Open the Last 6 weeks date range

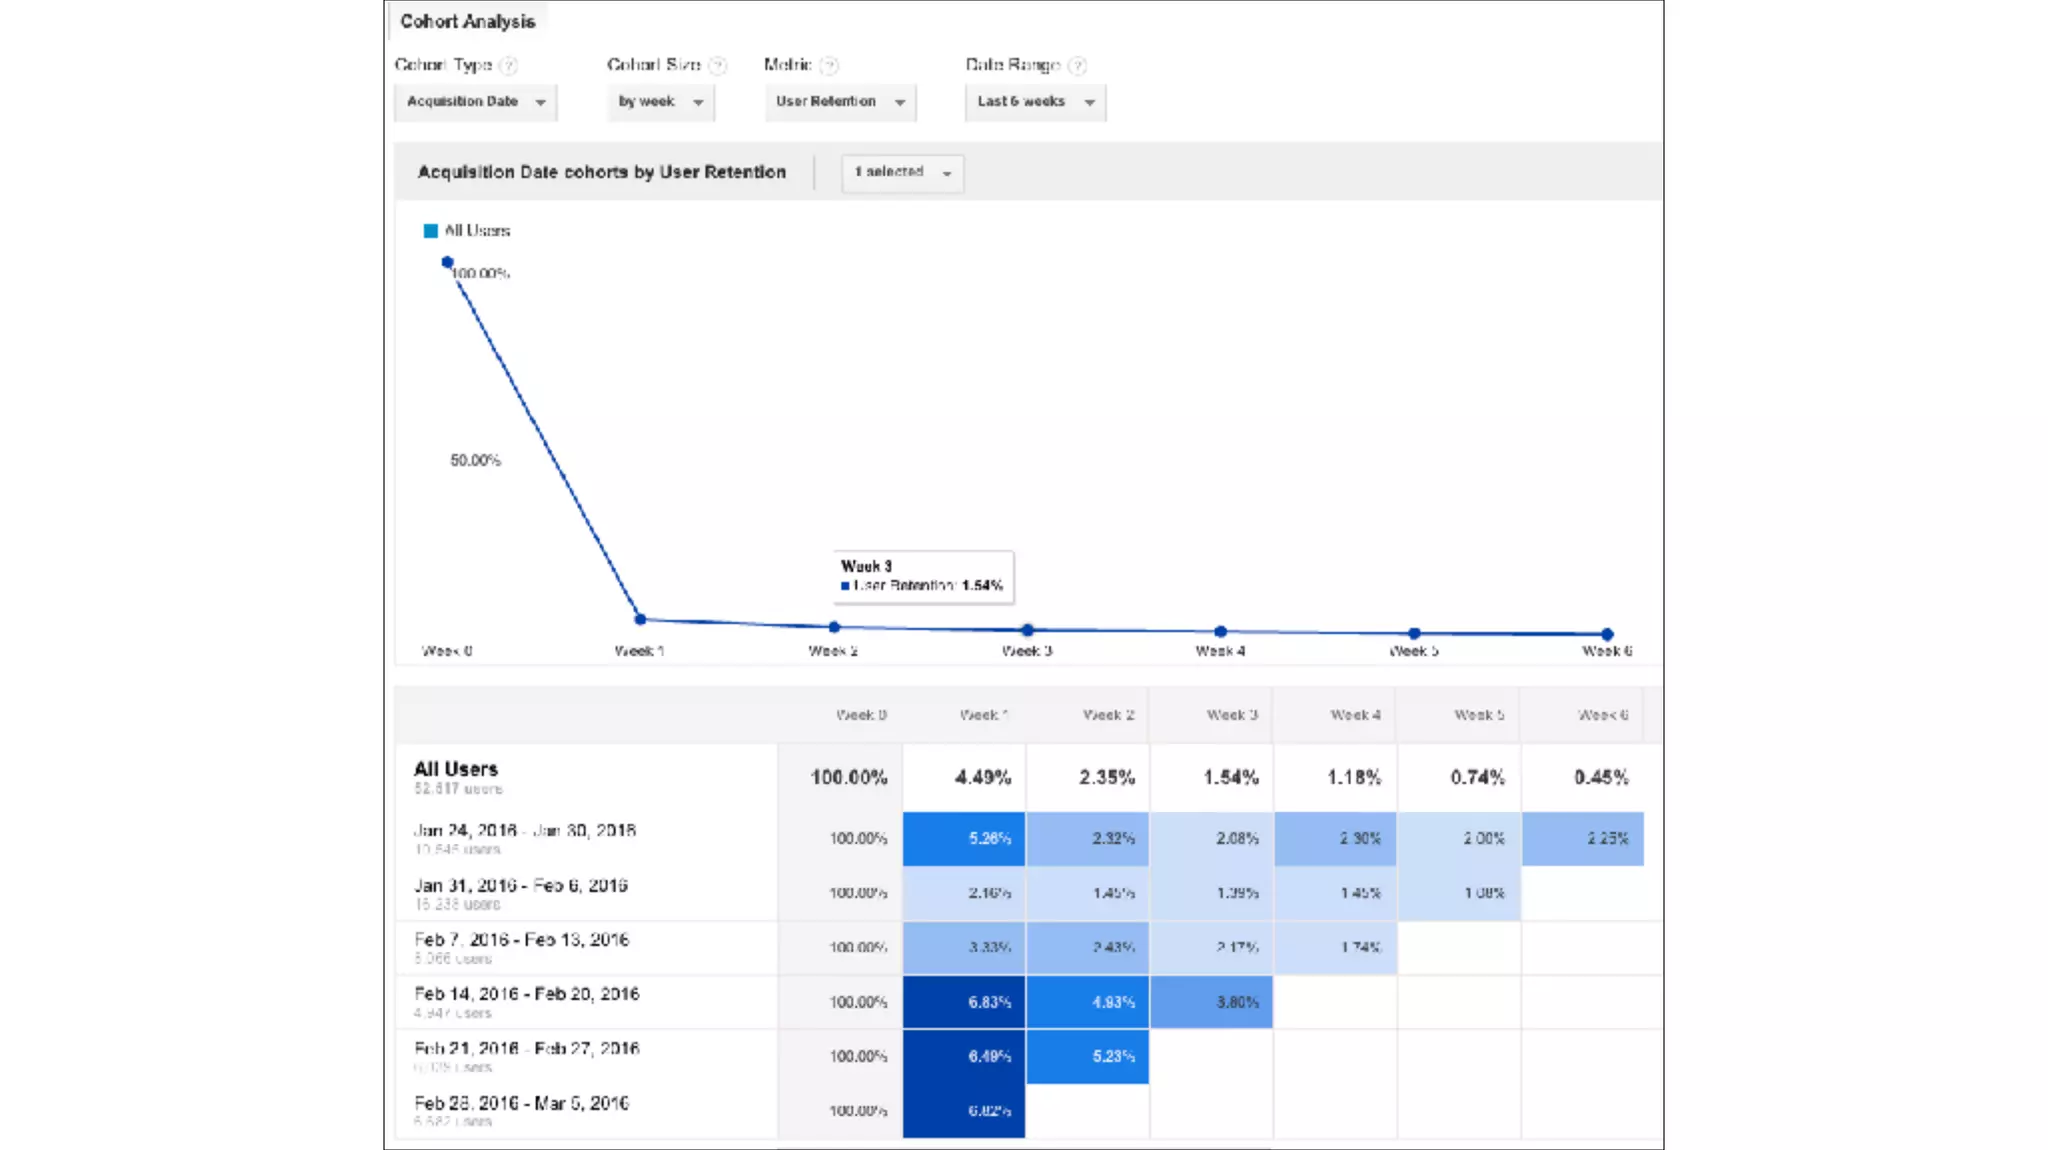tap(1035, 102)
